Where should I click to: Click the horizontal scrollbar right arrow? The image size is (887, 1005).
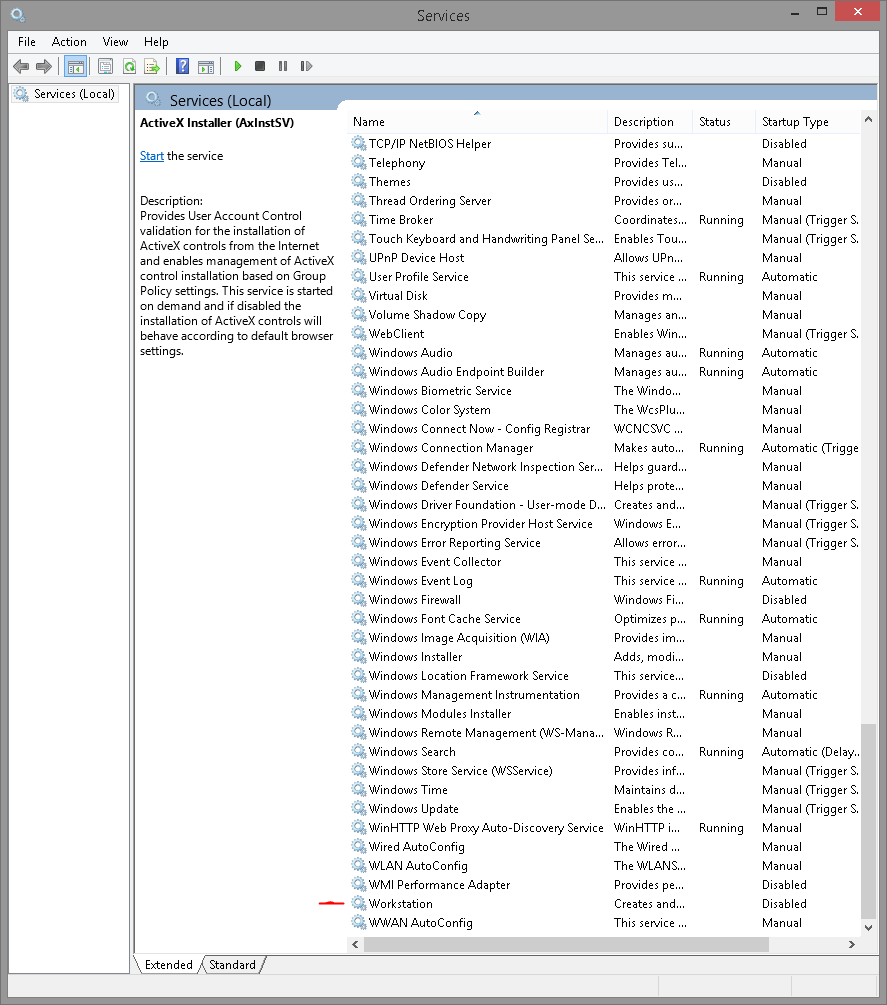[x=852, y=944]
